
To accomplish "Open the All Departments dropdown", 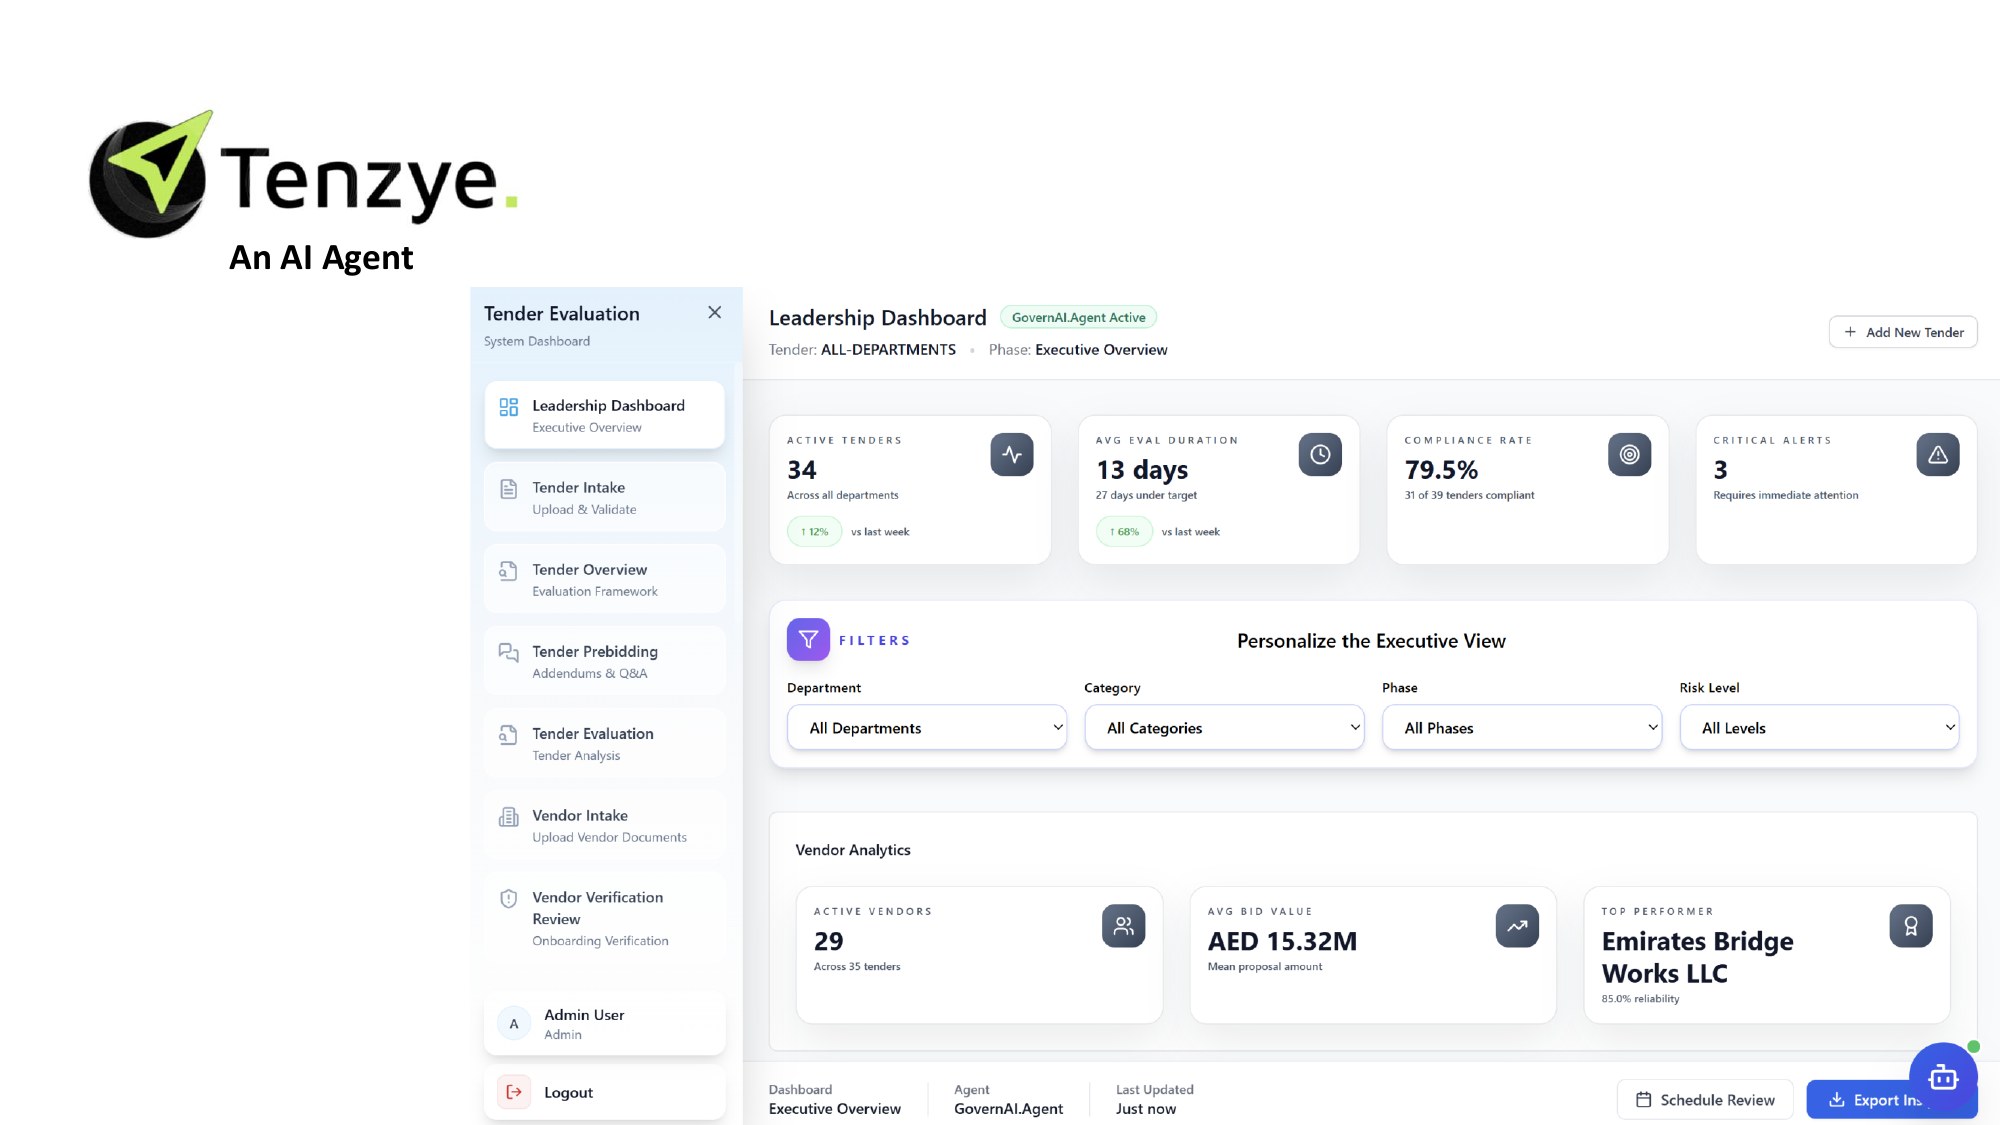I will pos(927,728).
